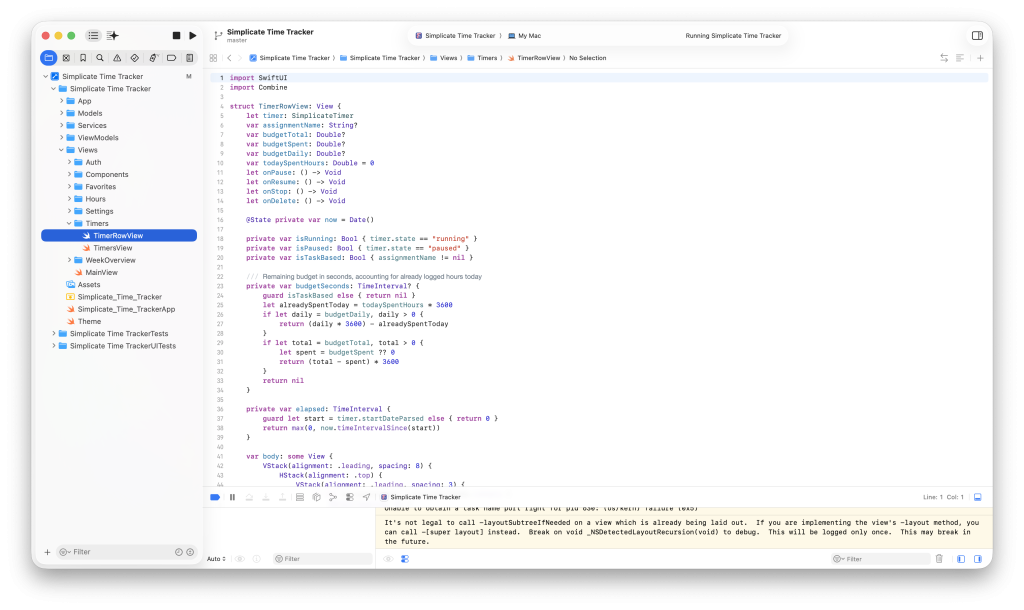Toggle recent files filter clock icon
This screenshot has width=1024, height=610.
coord(178,552)
